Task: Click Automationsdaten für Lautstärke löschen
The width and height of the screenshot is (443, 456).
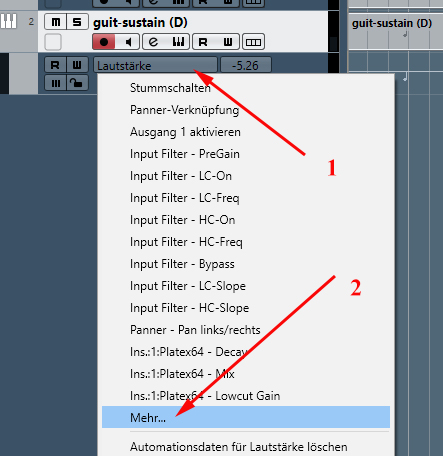Action: (x=239, y=447)
